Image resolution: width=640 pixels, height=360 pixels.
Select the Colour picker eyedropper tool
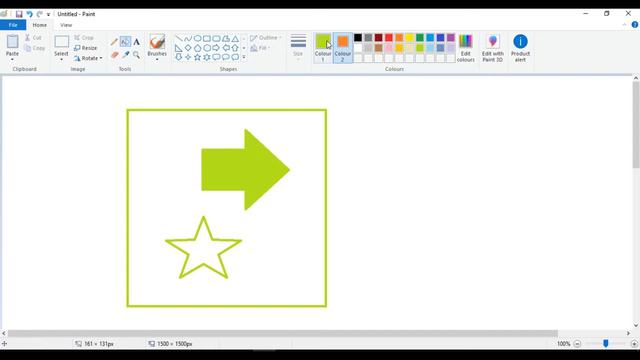coord(126,55)
